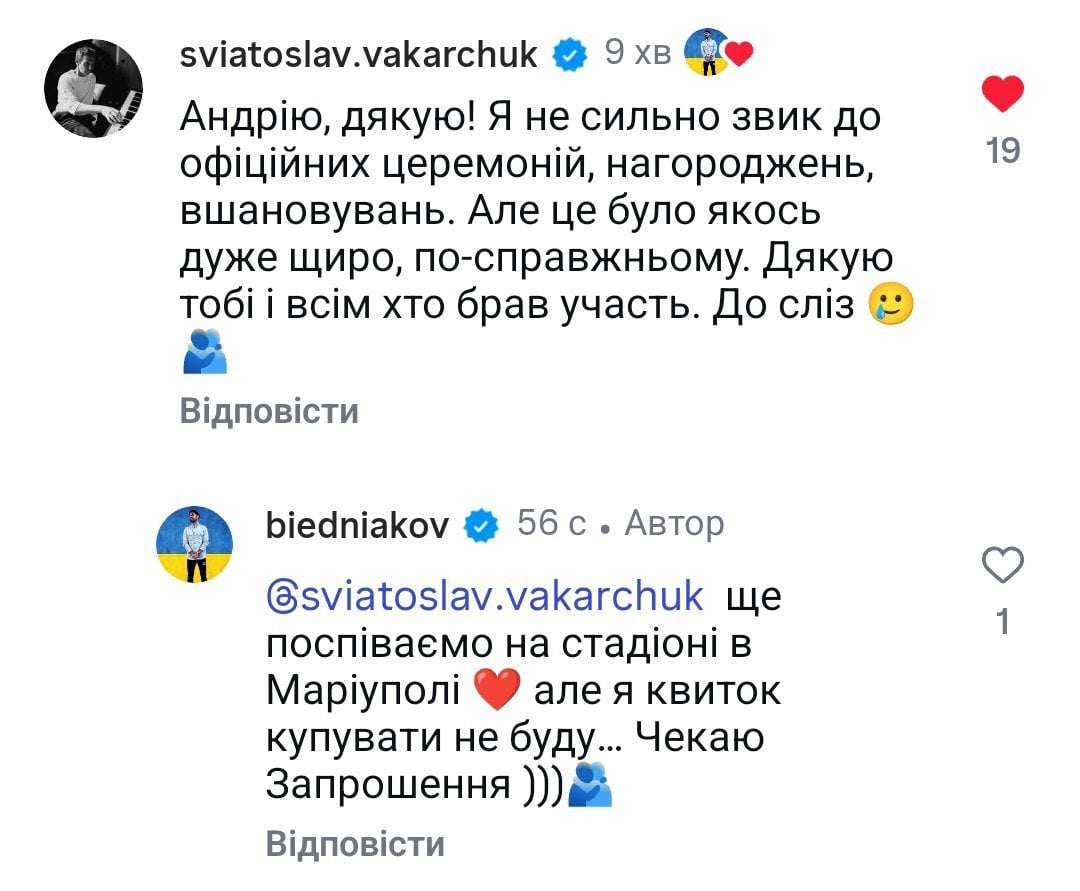Click verified badge next to sviatoslav.vakarchuk
The height and width of the screenshot is (891, 1080).
[570, 55]
